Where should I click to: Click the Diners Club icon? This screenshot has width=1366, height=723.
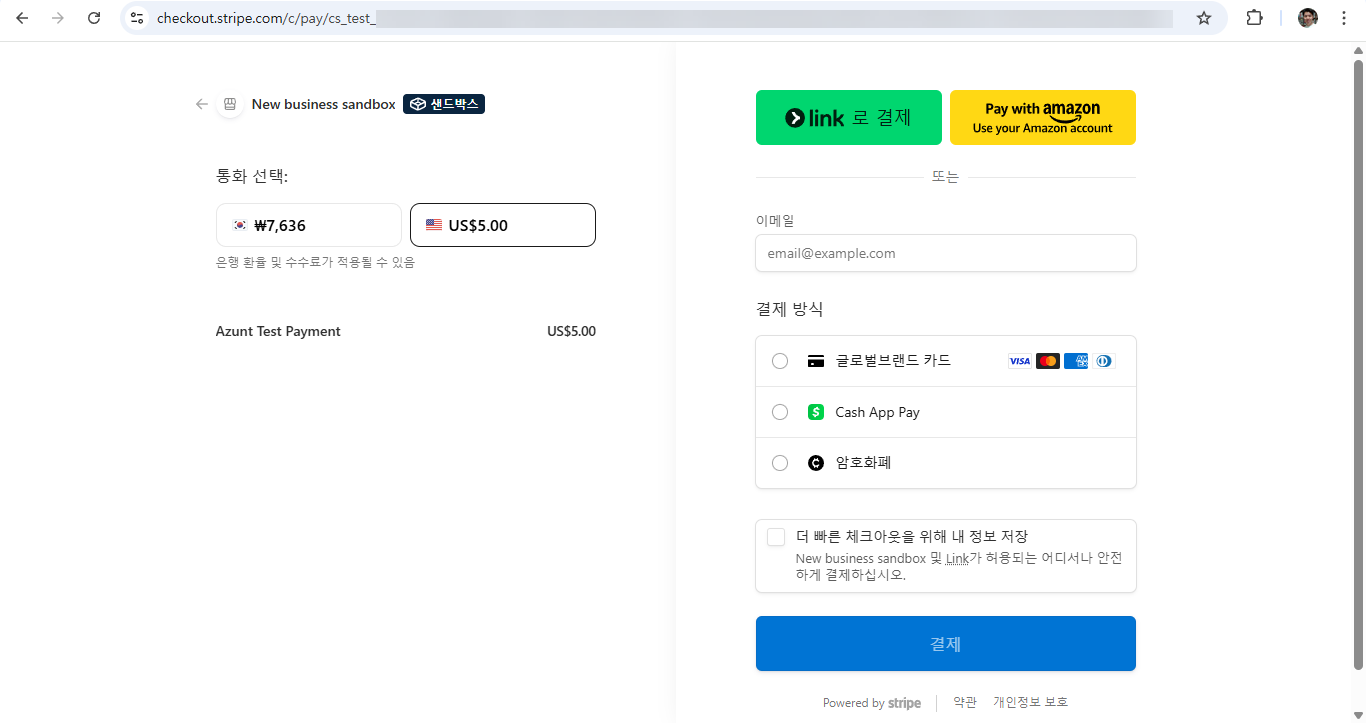pyautogui.click(x=1103, y=361)
